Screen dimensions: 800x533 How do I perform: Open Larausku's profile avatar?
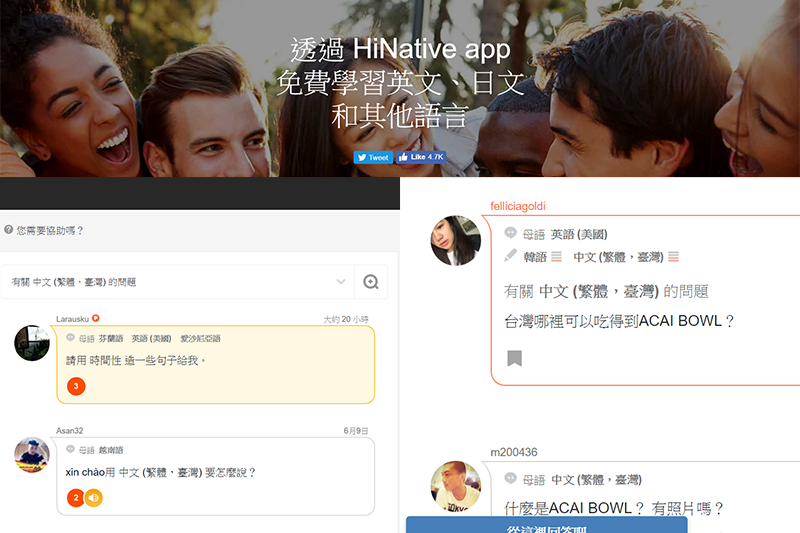coord(32,343)
